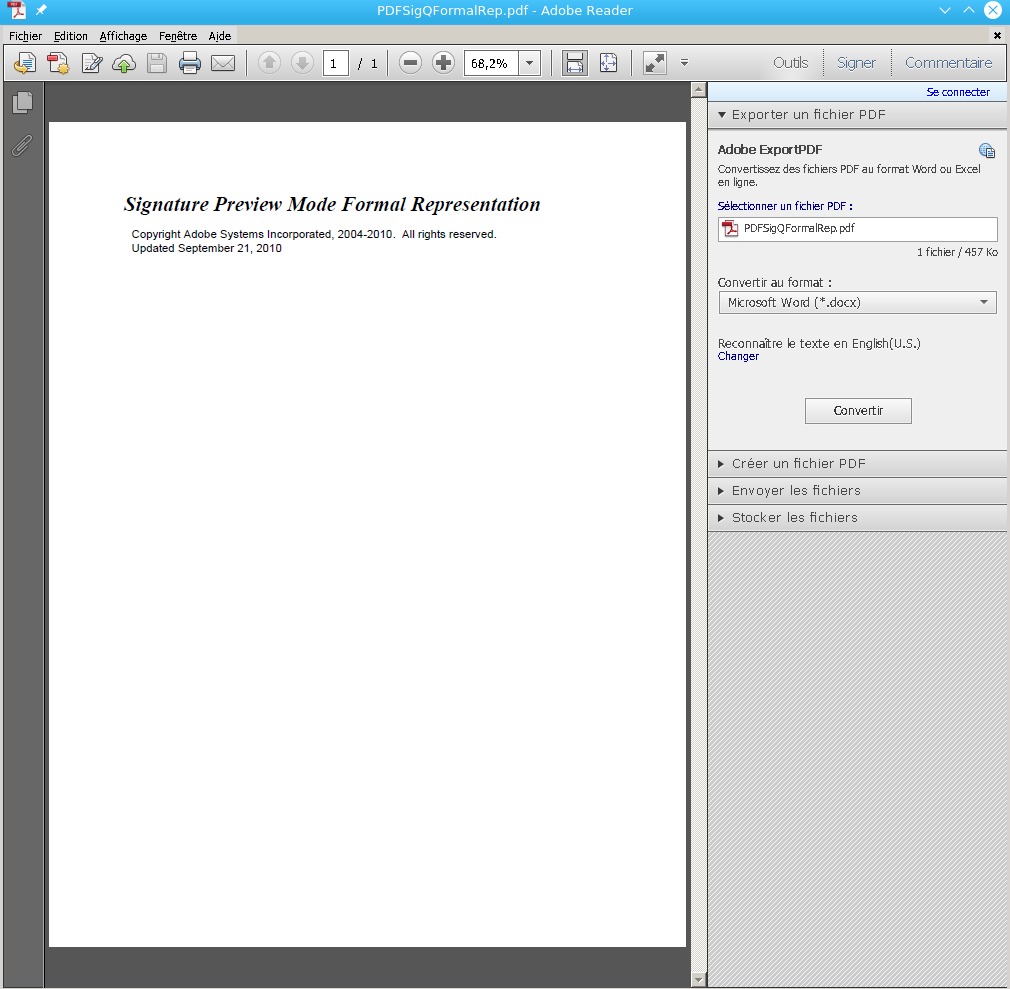Click the text Updated September 21, 2010
The width and height of the screenshot is (1010, 989).
click(206, 249)
